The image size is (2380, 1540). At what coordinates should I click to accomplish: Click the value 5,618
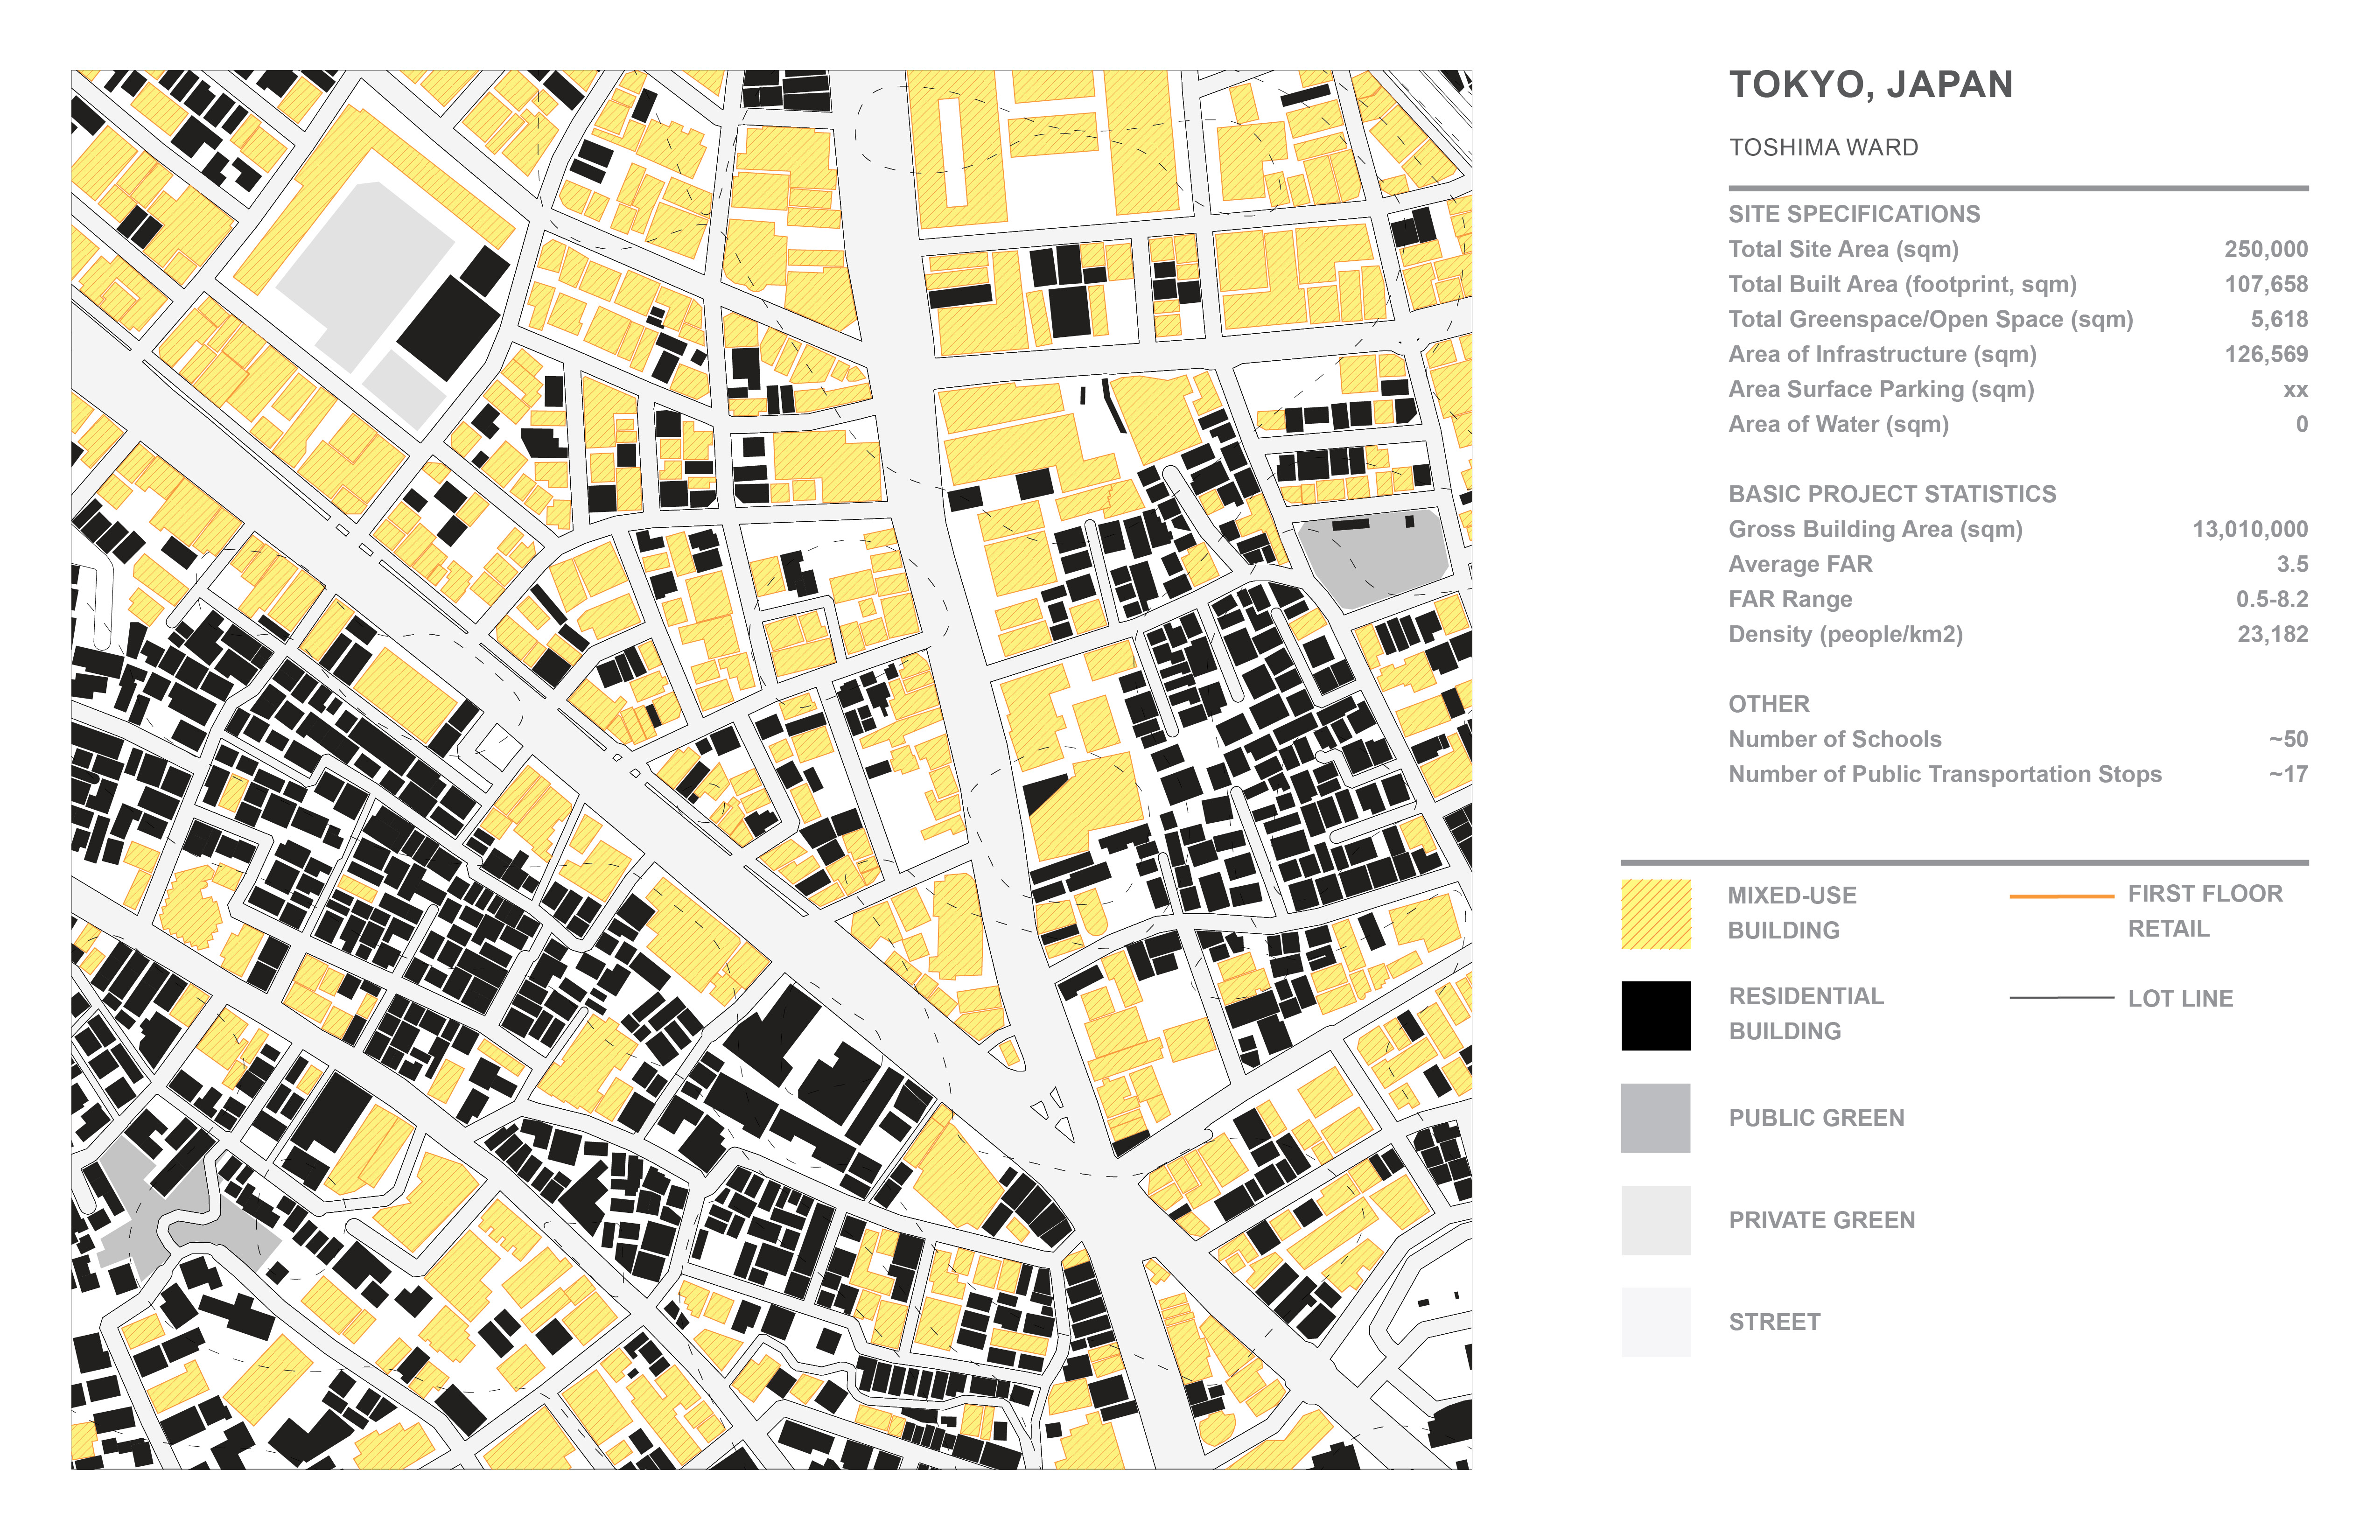[2279, 320]
